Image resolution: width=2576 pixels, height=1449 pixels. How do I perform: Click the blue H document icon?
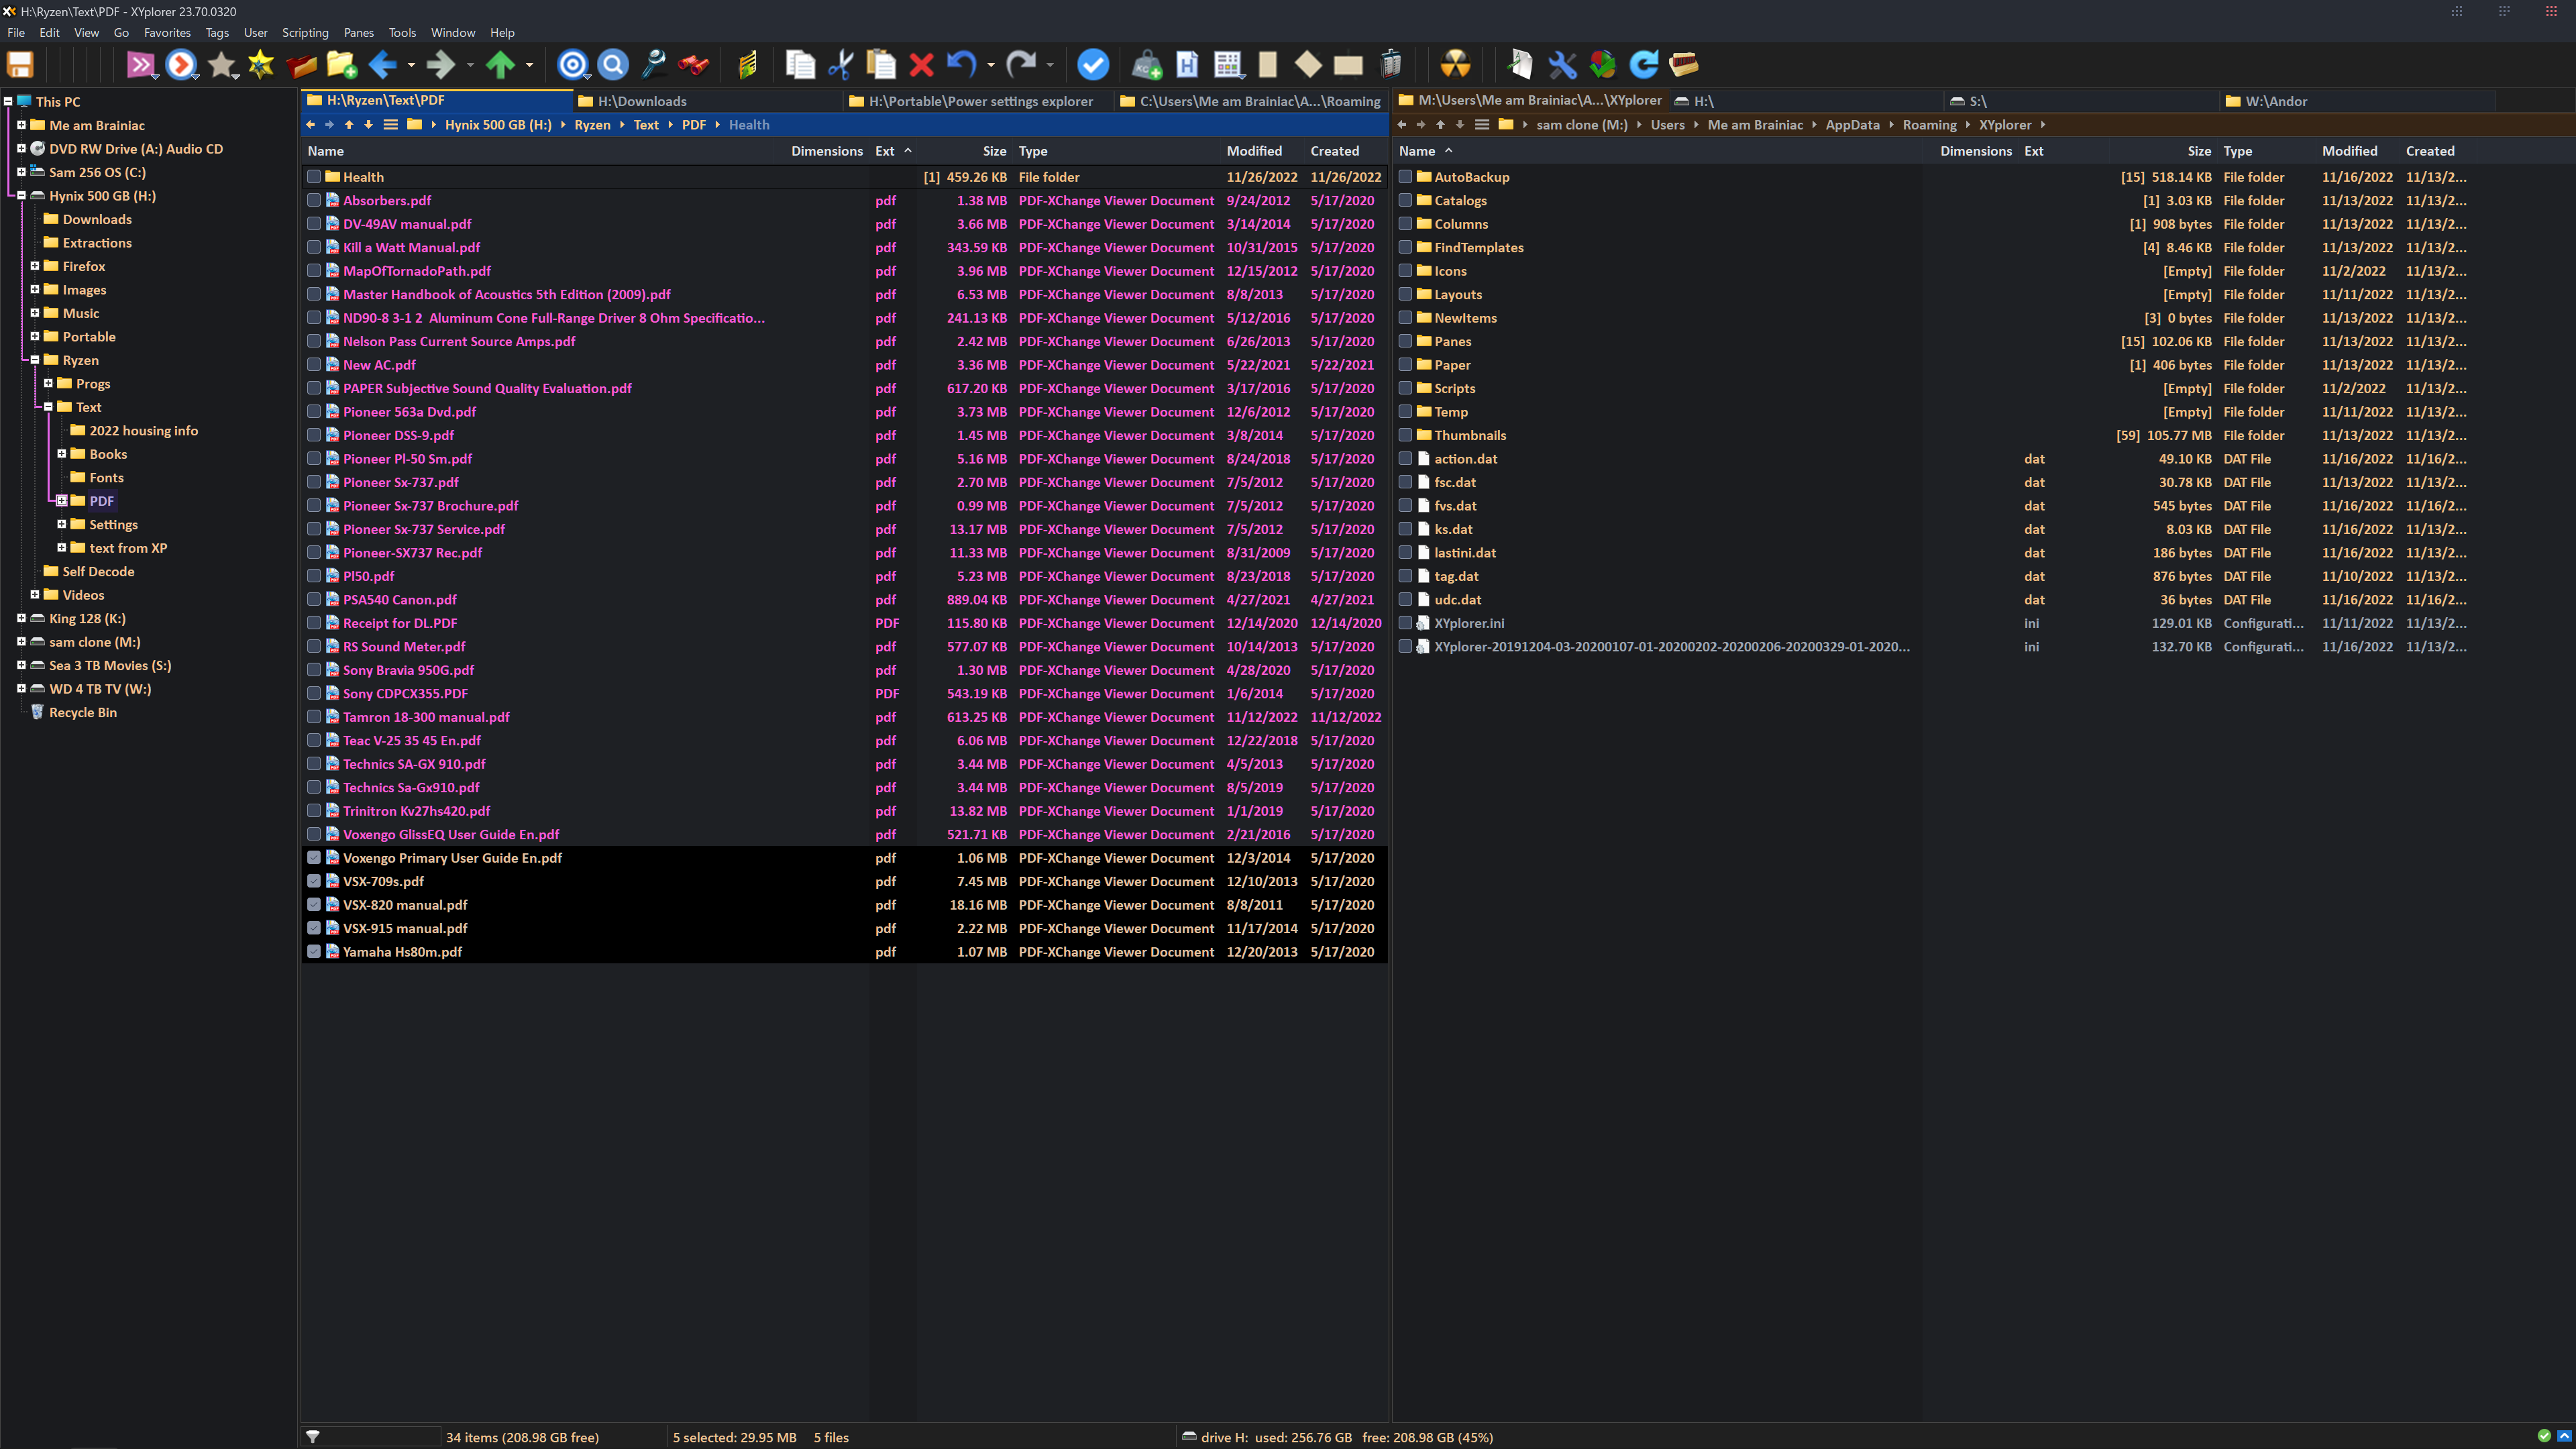coord(1187,65)
